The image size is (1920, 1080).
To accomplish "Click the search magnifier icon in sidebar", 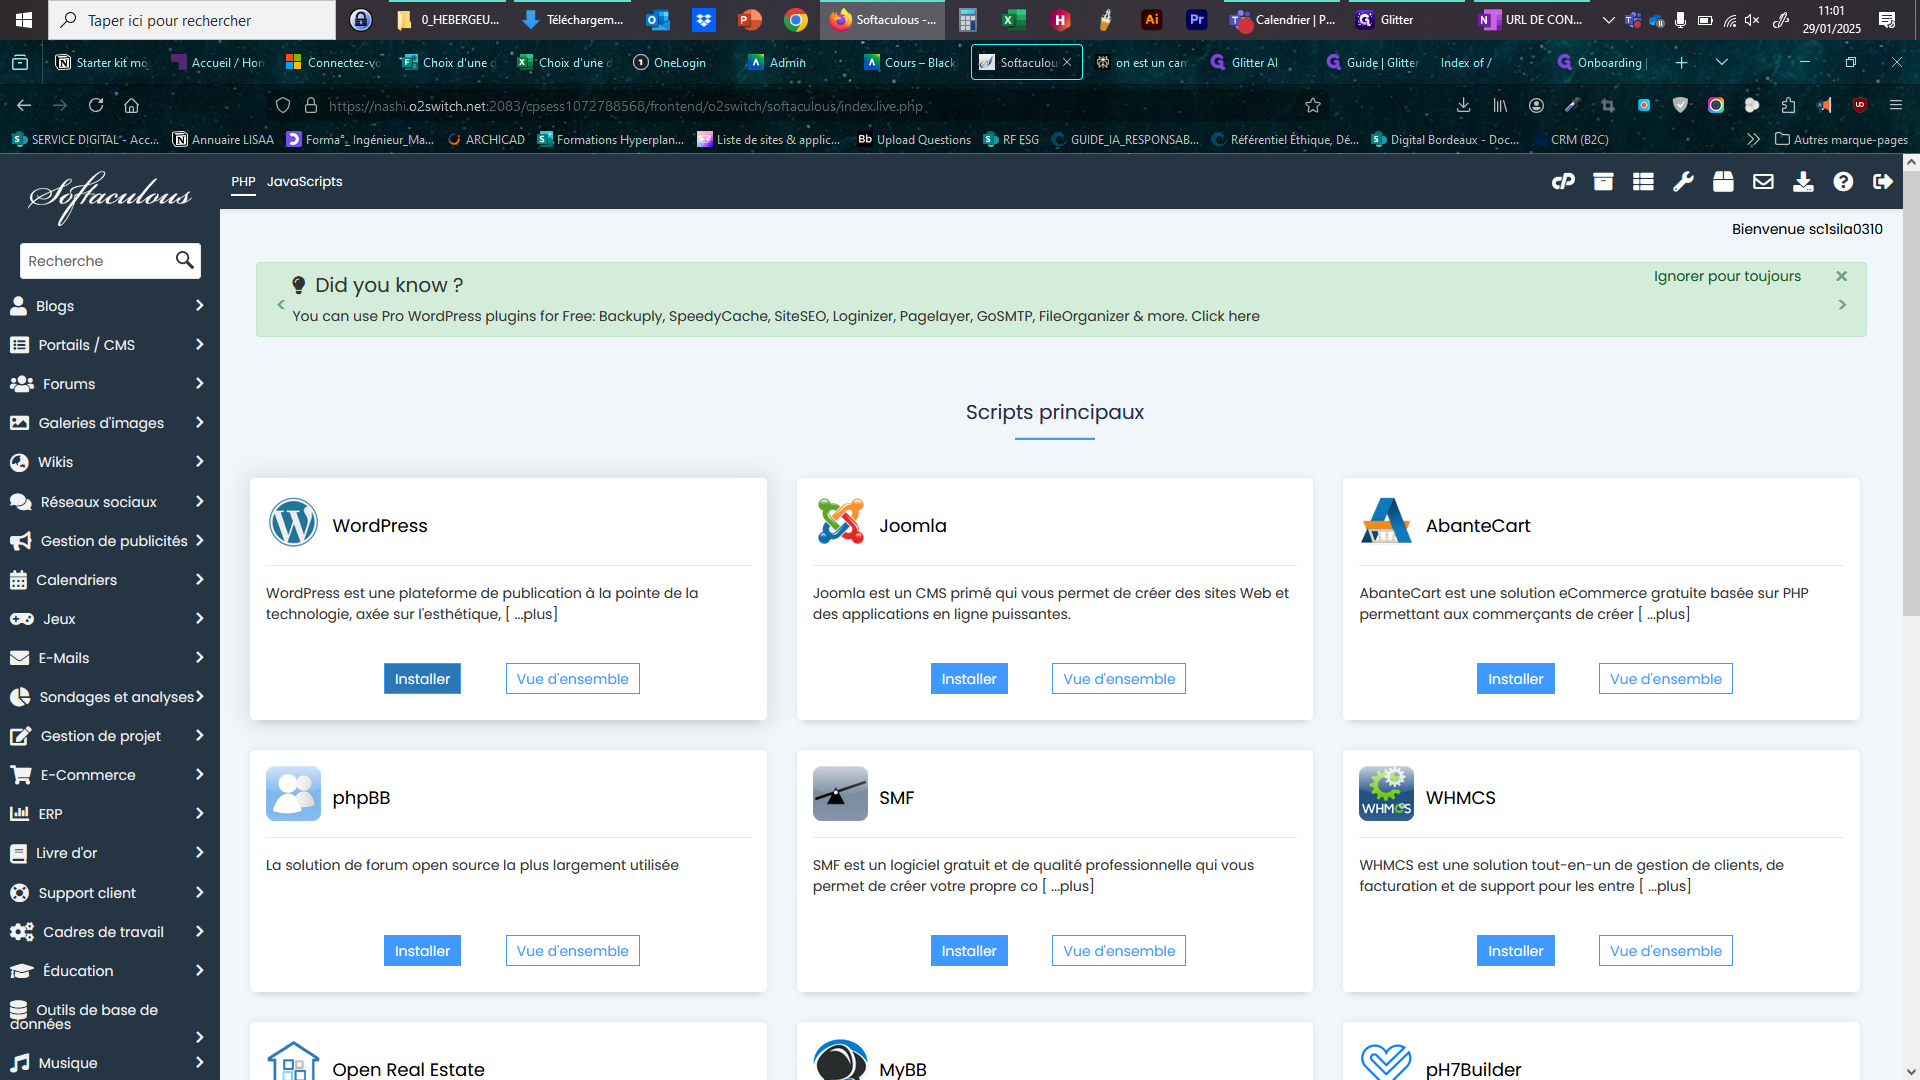I will (184, 260).
